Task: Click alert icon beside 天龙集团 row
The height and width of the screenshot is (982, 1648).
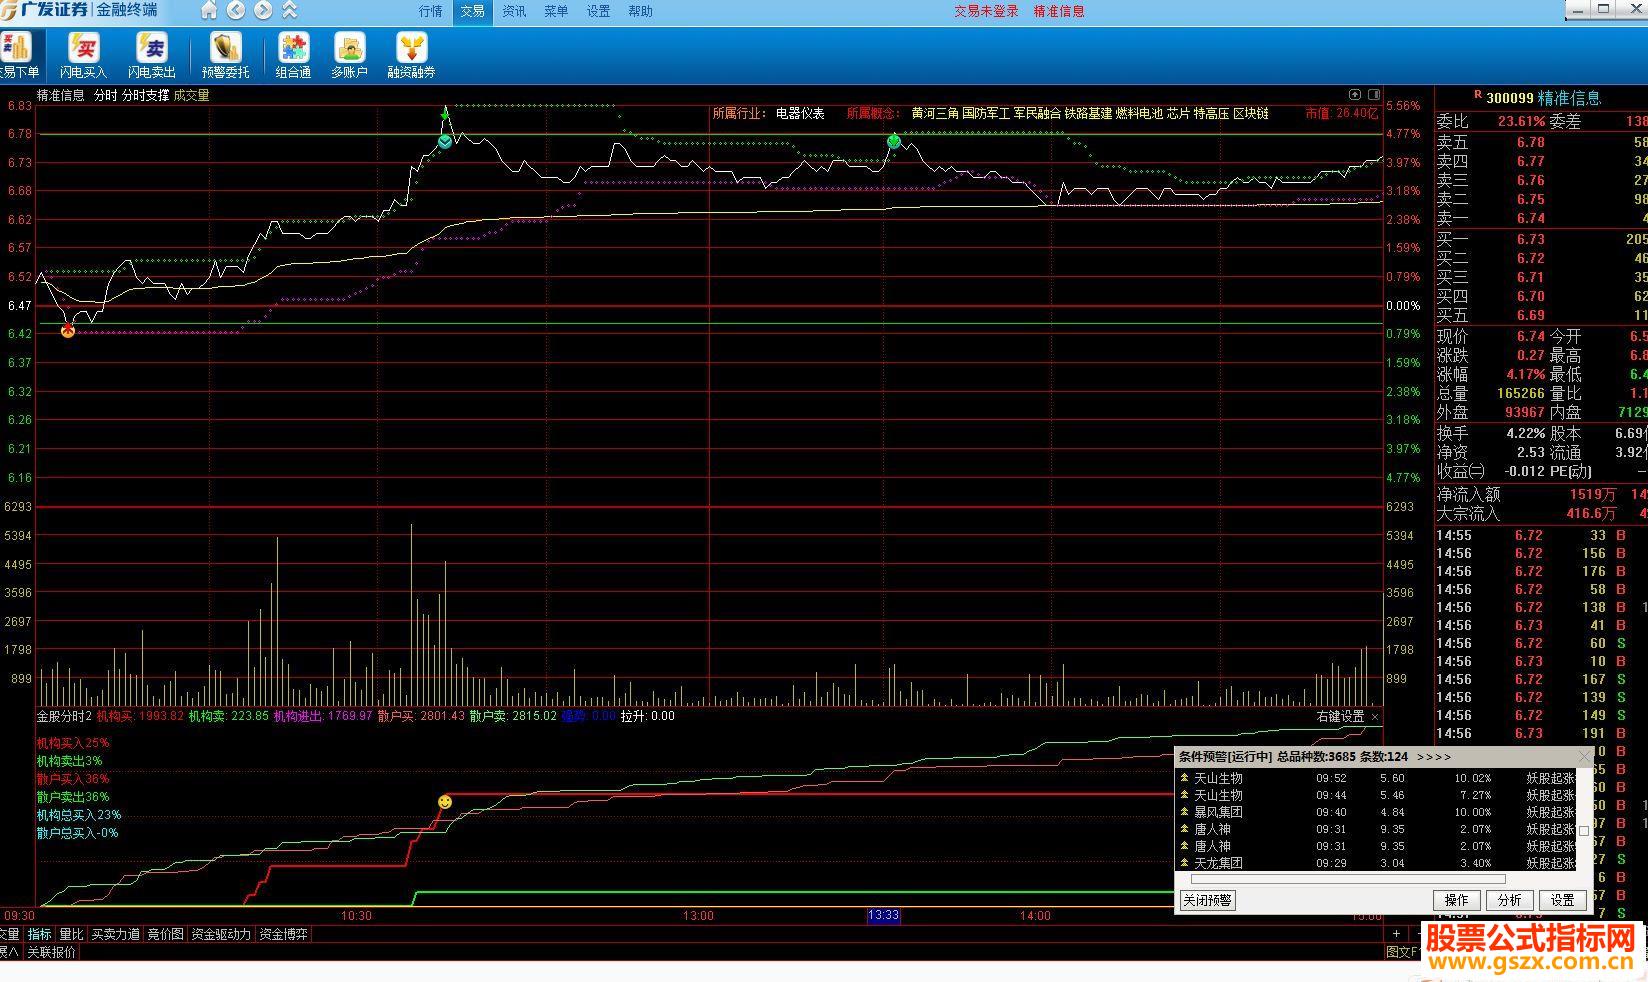Action: click(1185, 863)
